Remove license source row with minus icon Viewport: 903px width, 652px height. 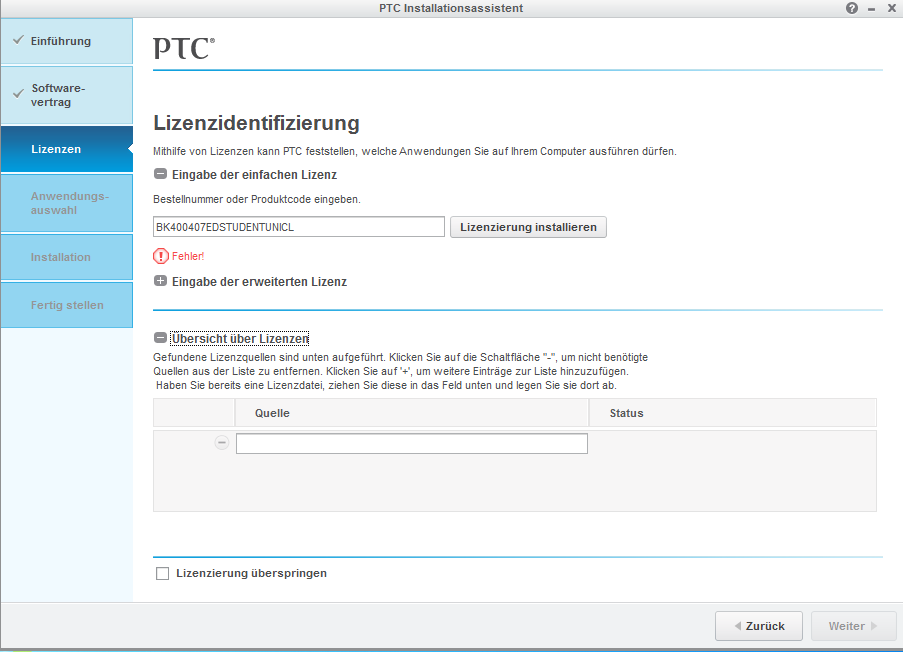[x=222, y=442]
